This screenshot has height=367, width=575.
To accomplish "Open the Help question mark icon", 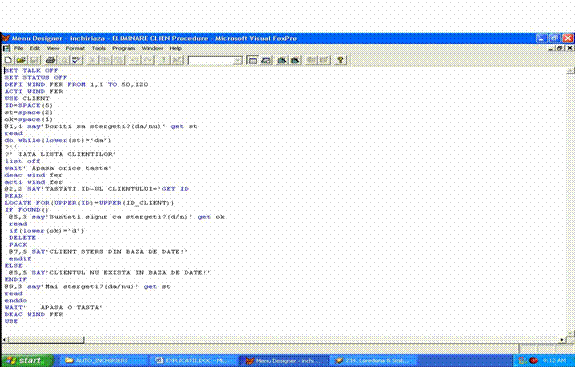I will point(340,60).
